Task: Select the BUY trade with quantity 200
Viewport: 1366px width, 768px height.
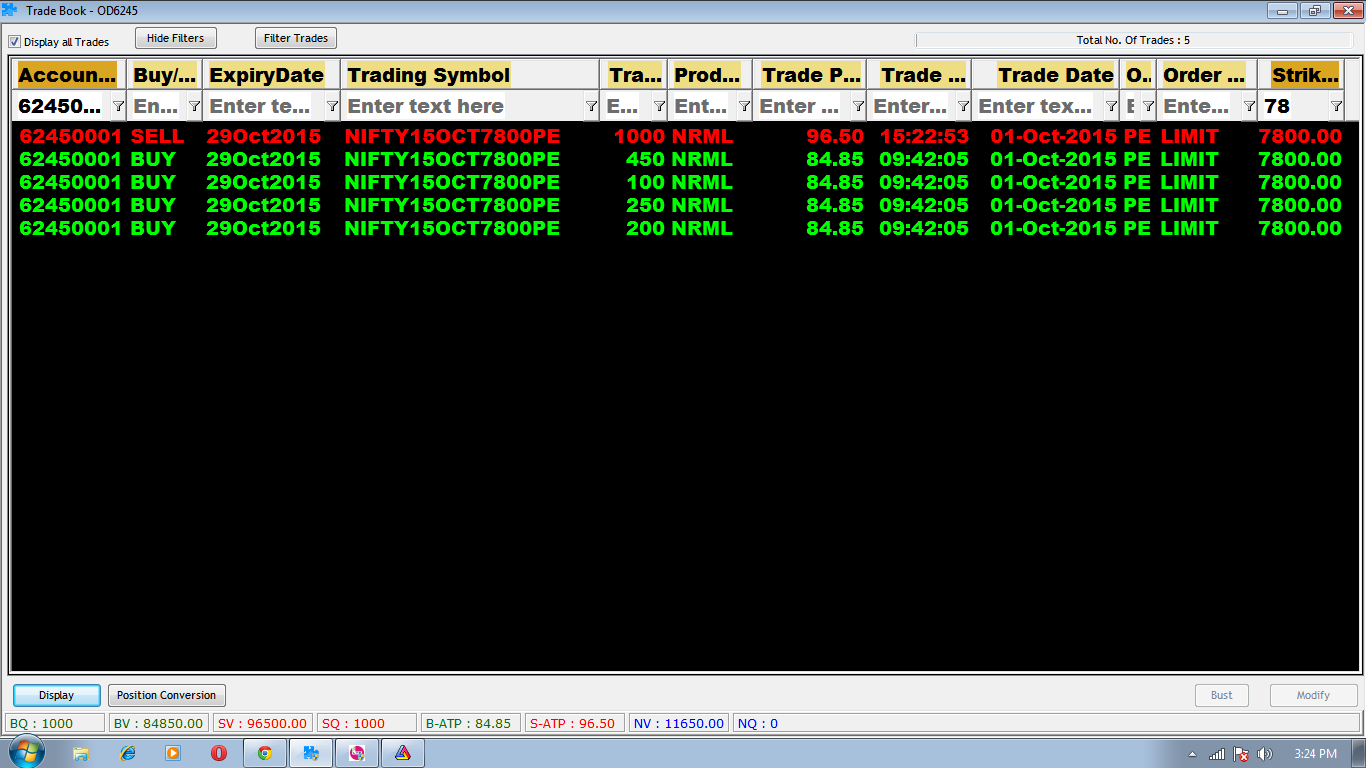Action: 682,228
